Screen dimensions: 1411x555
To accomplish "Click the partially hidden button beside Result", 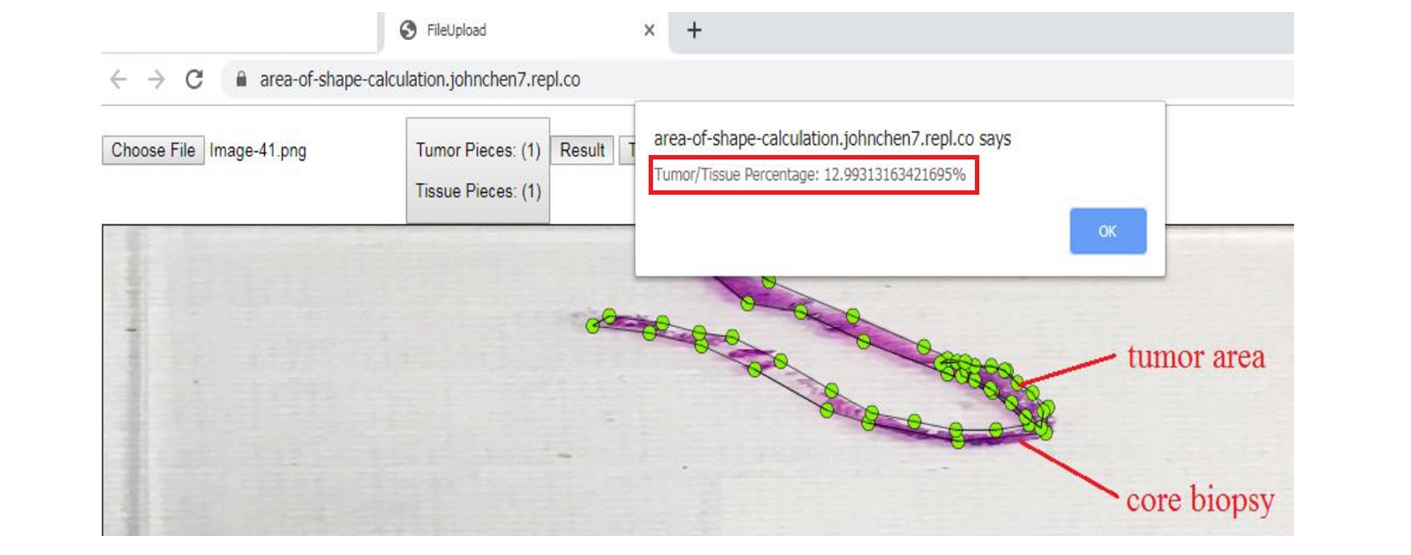I will pos(627,151).
